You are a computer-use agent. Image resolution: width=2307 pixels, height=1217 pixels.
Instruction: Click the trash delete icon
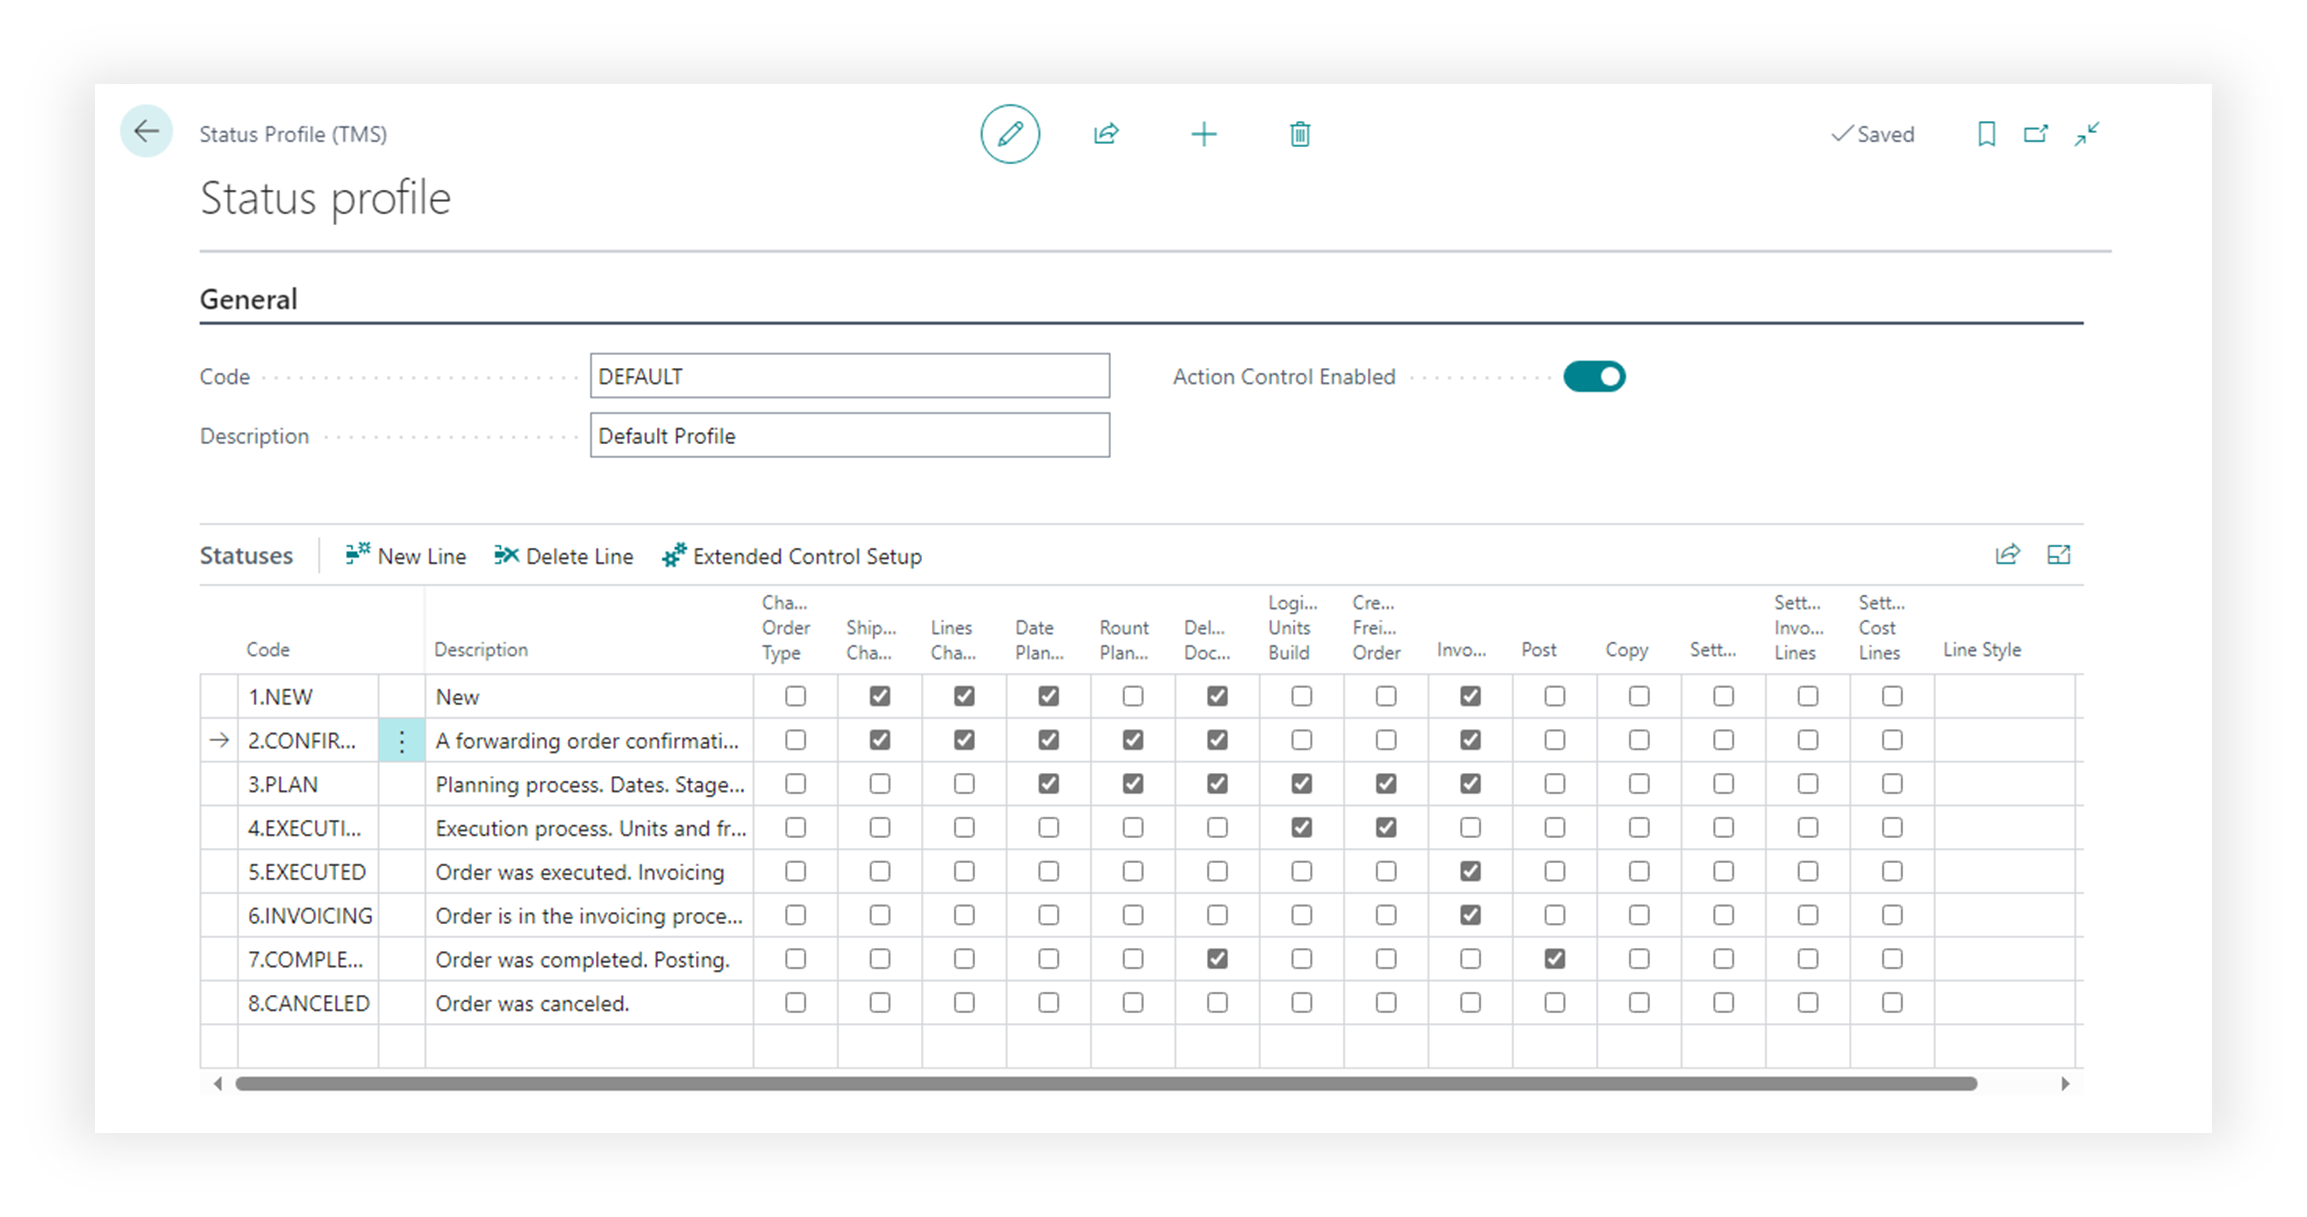[1299, 134]
